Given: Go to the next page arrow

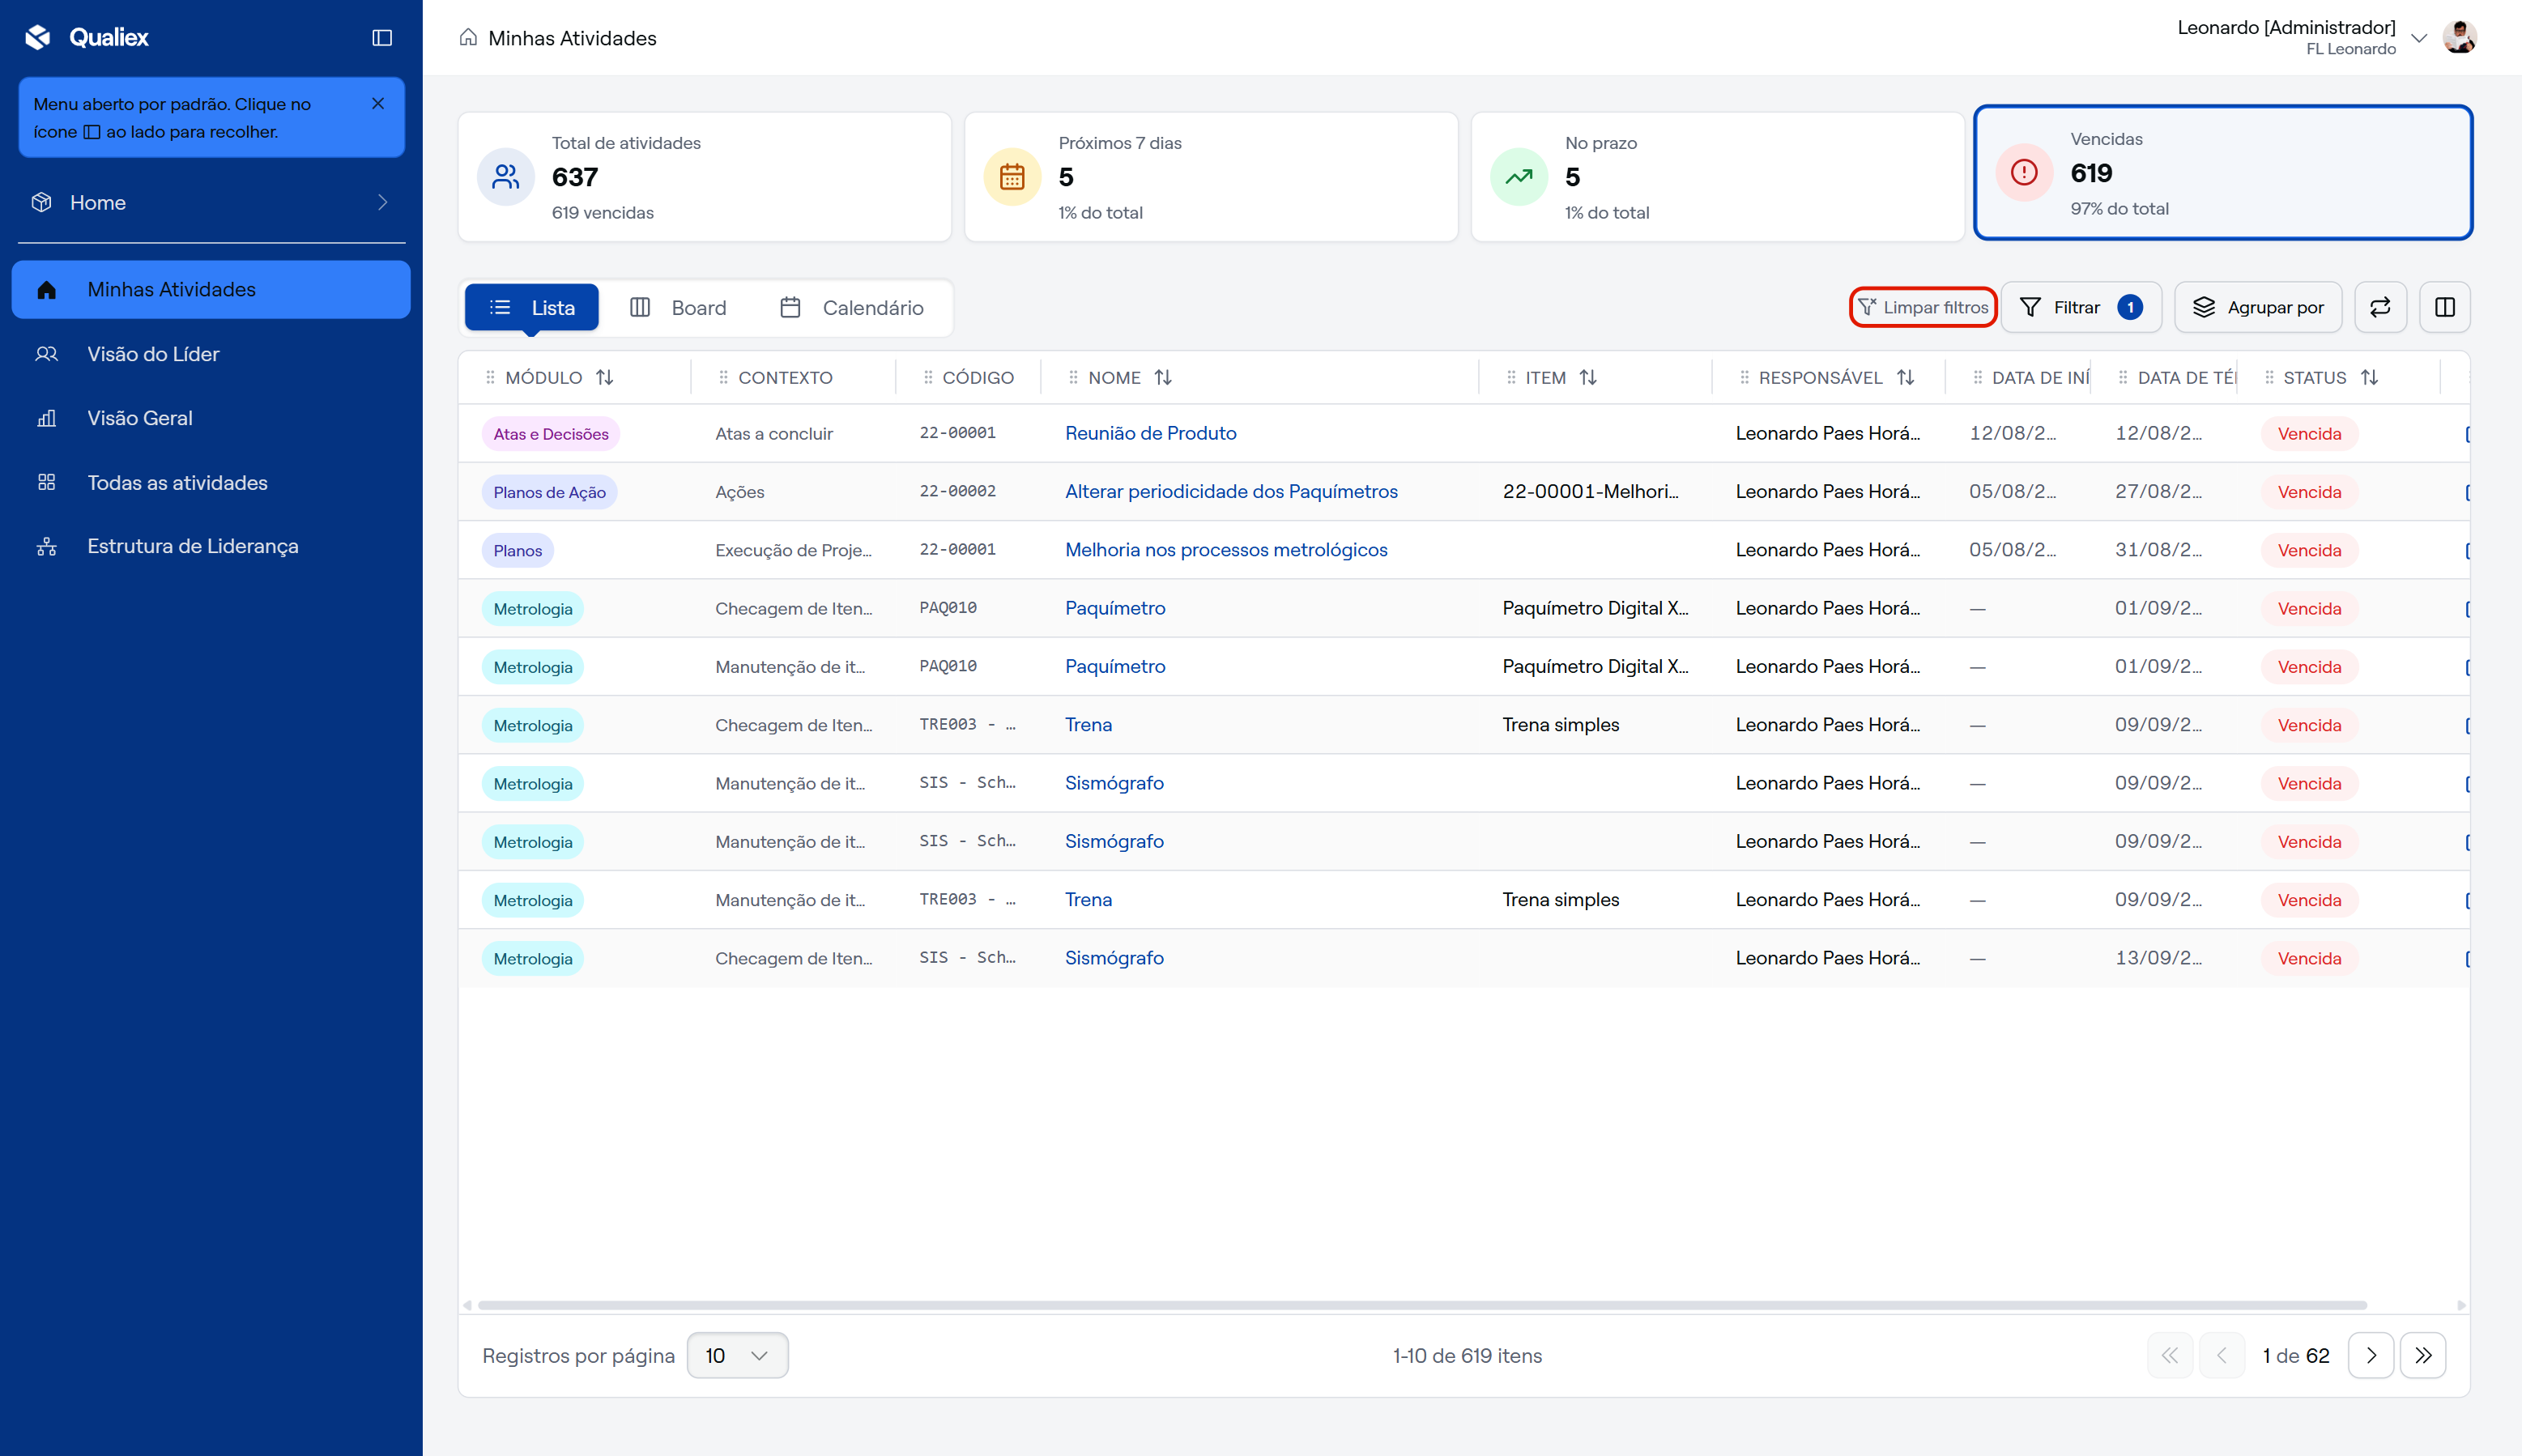Looking at the screenshot, I should pos(2371,1355).
